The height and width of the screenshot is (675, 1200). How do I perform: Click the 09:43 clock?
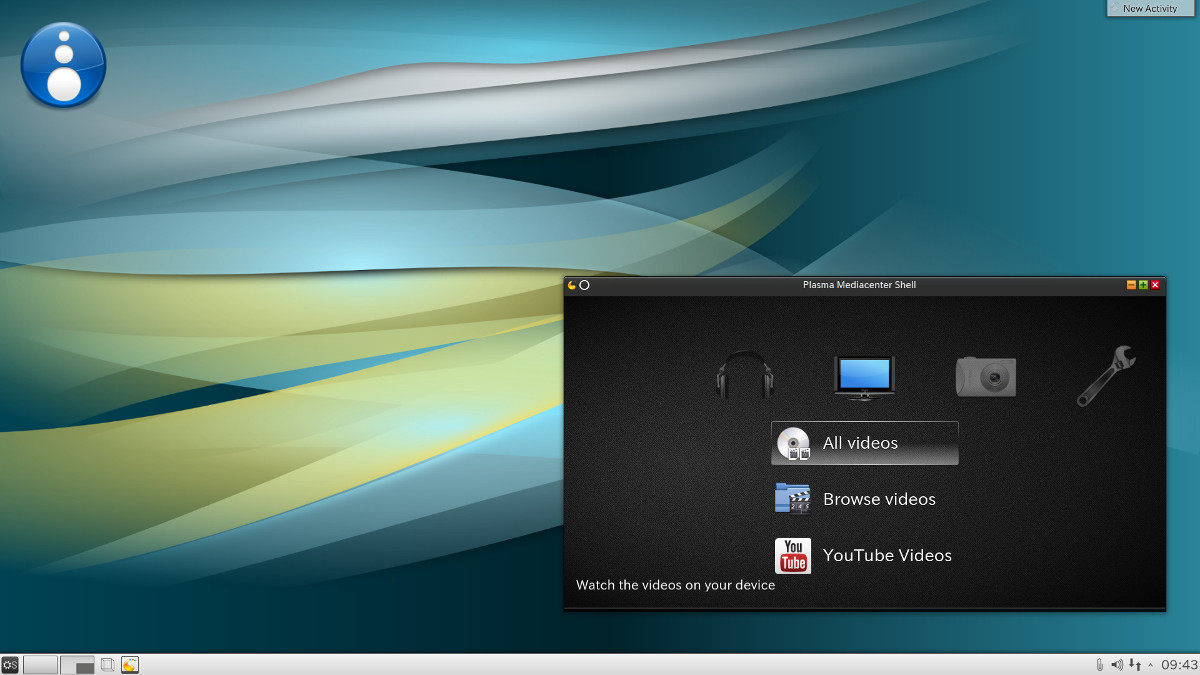coord(1179,664)
